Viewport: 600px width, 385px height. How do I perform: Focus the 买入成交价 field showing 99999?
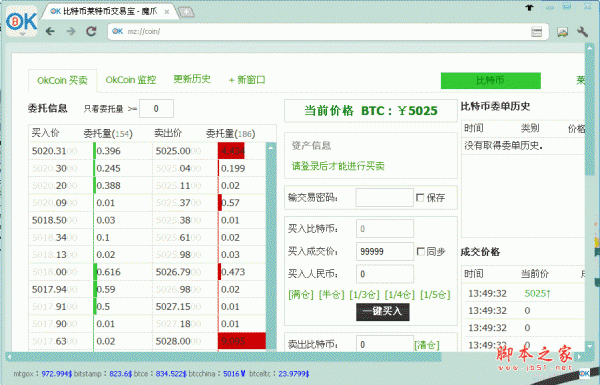(385, 251)
